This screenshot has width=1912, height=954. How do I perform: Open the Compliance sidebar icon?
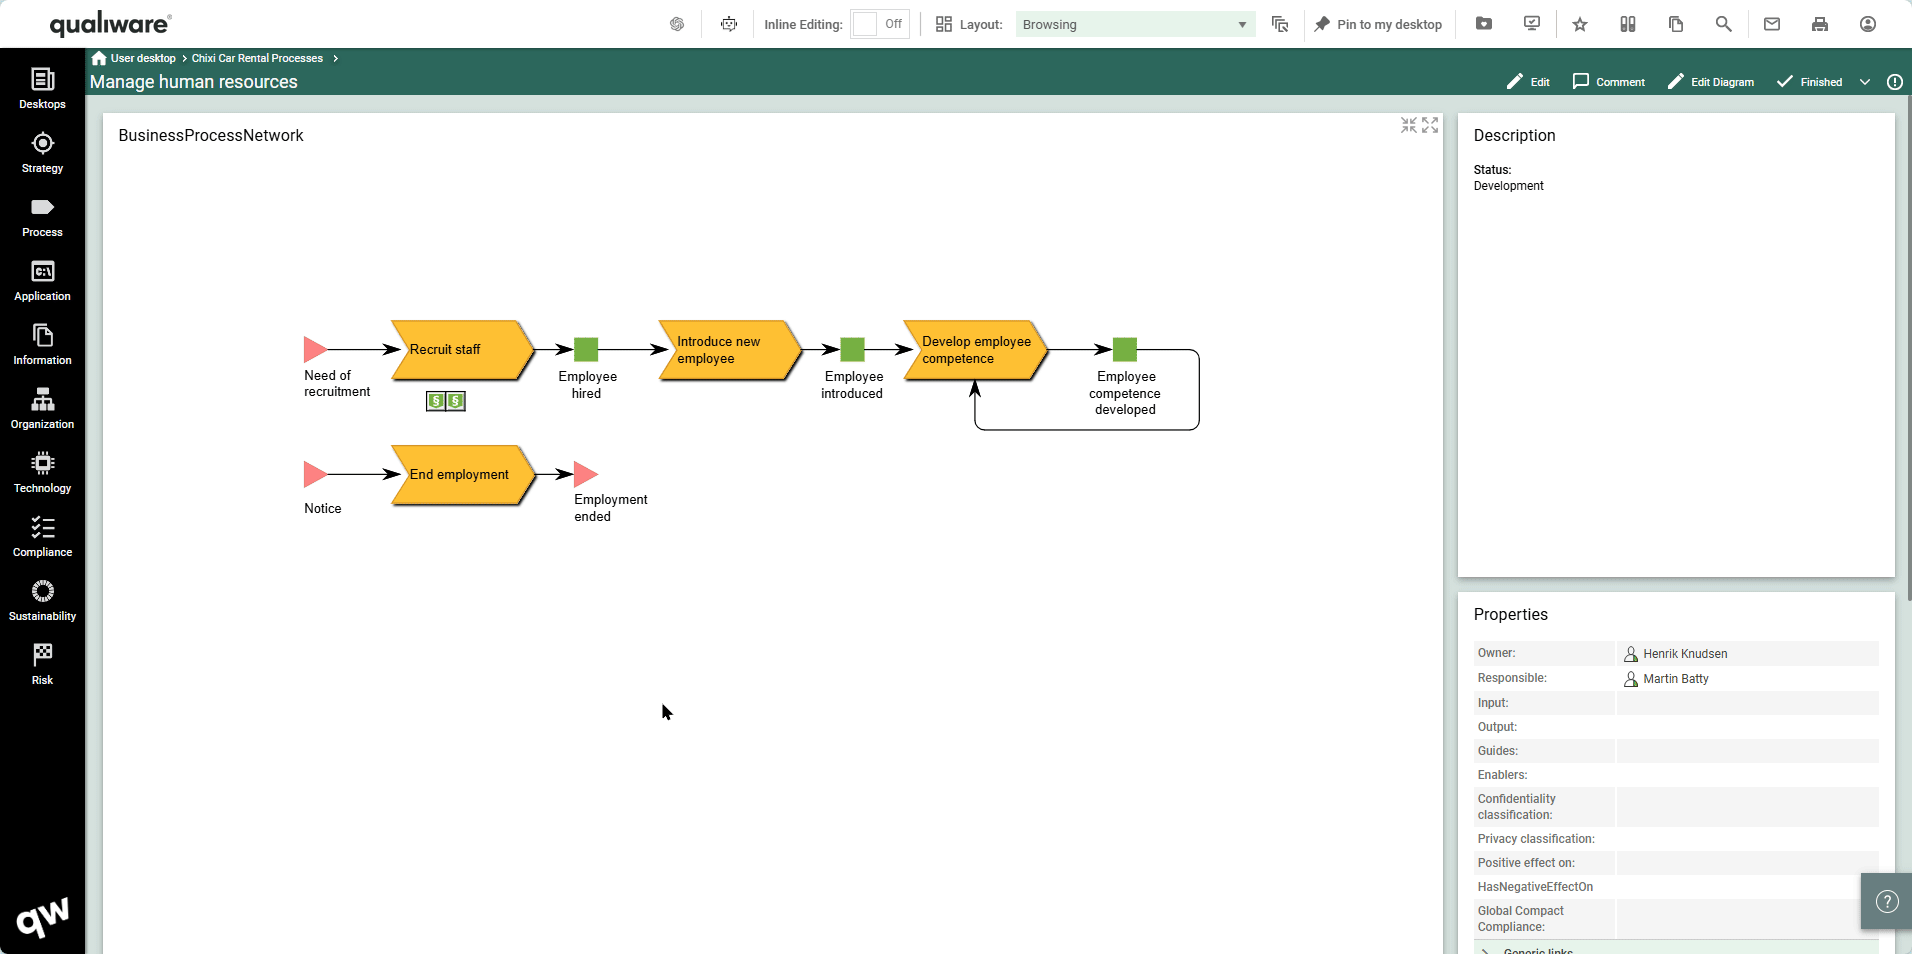42,537
